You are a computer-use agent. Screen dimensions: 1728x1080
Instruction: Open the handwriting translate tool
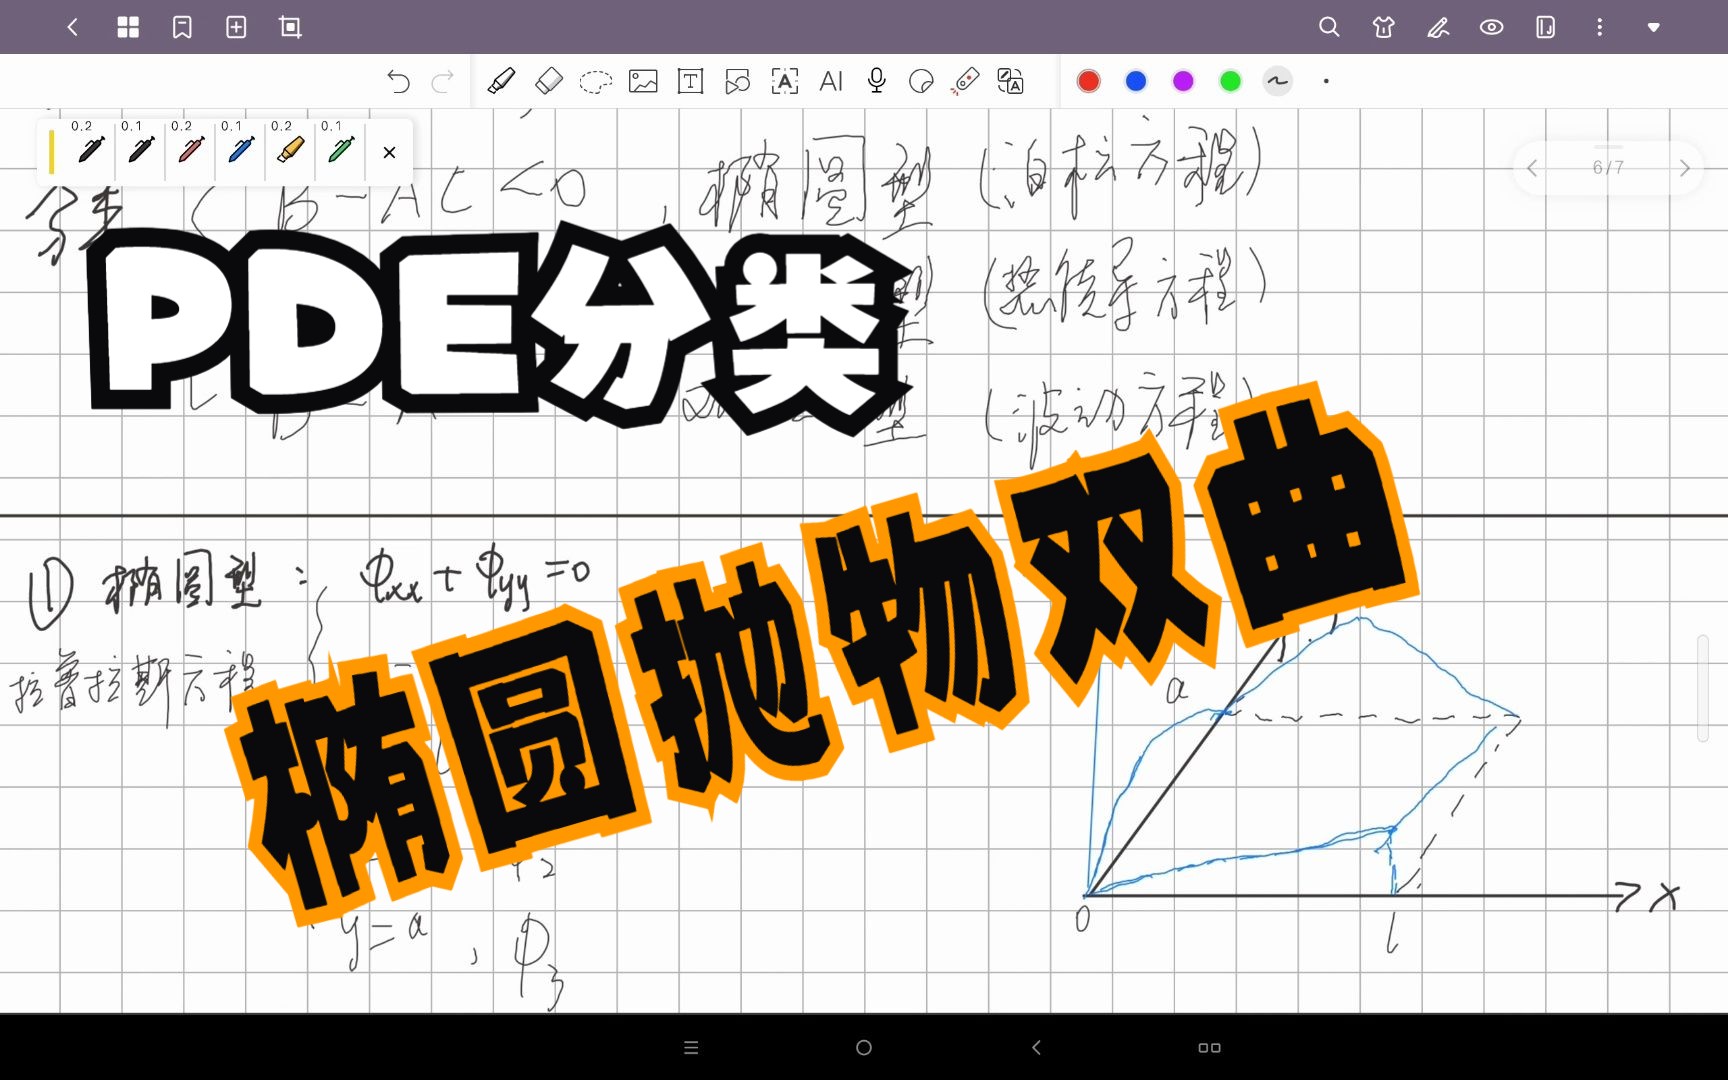coord(1011,81)
